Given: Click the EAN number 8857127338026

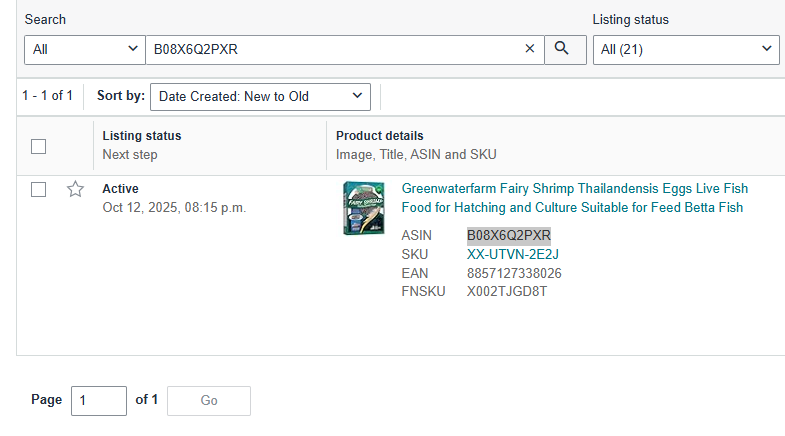Looking at the screenshot, I should [x=514, y=273].
